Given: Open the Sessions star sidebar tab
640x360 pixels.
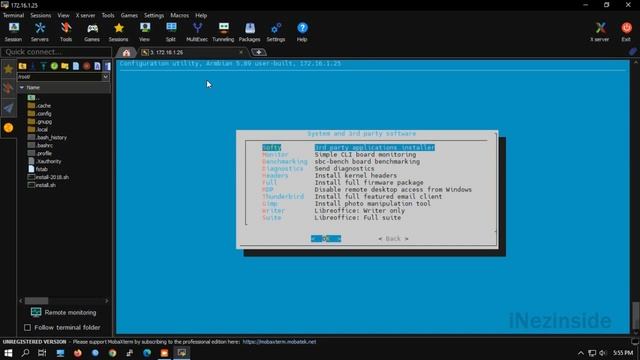Looking at the screenshot, I should point(8,69).
